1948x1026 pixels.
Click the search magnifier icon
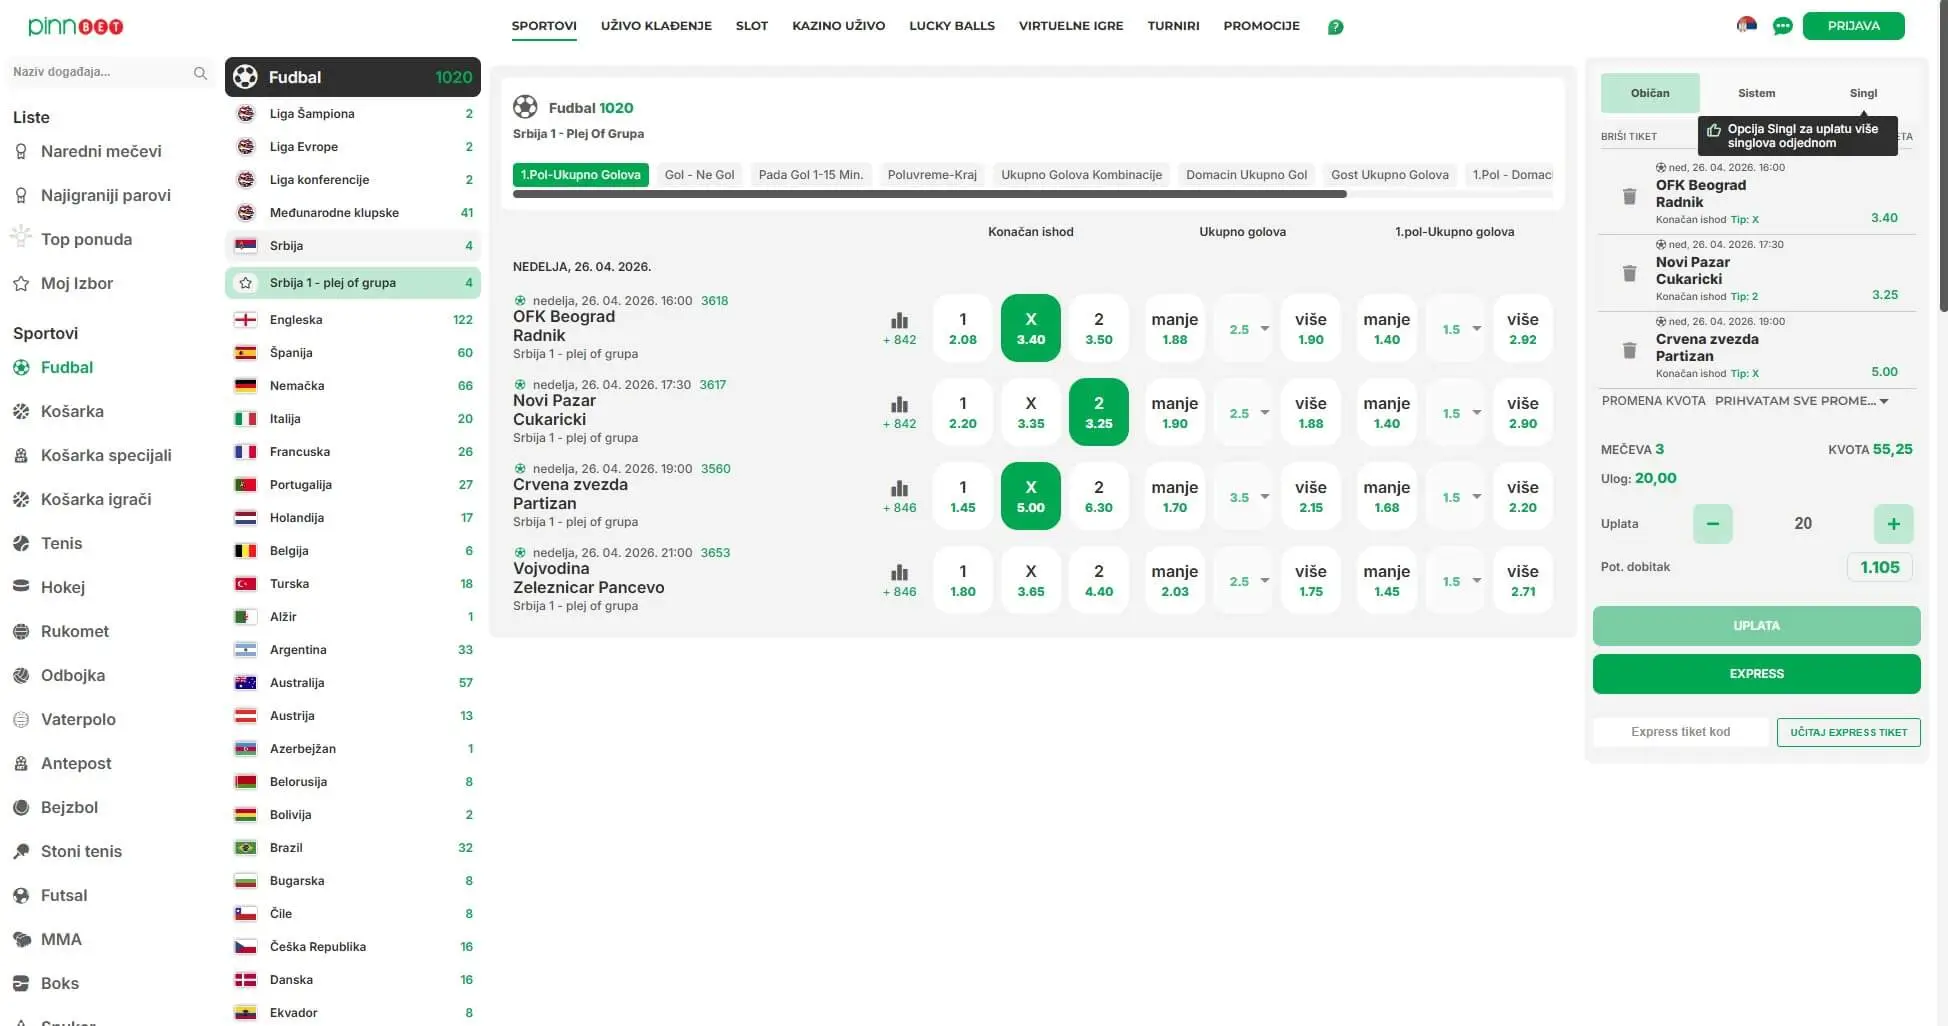200,73
